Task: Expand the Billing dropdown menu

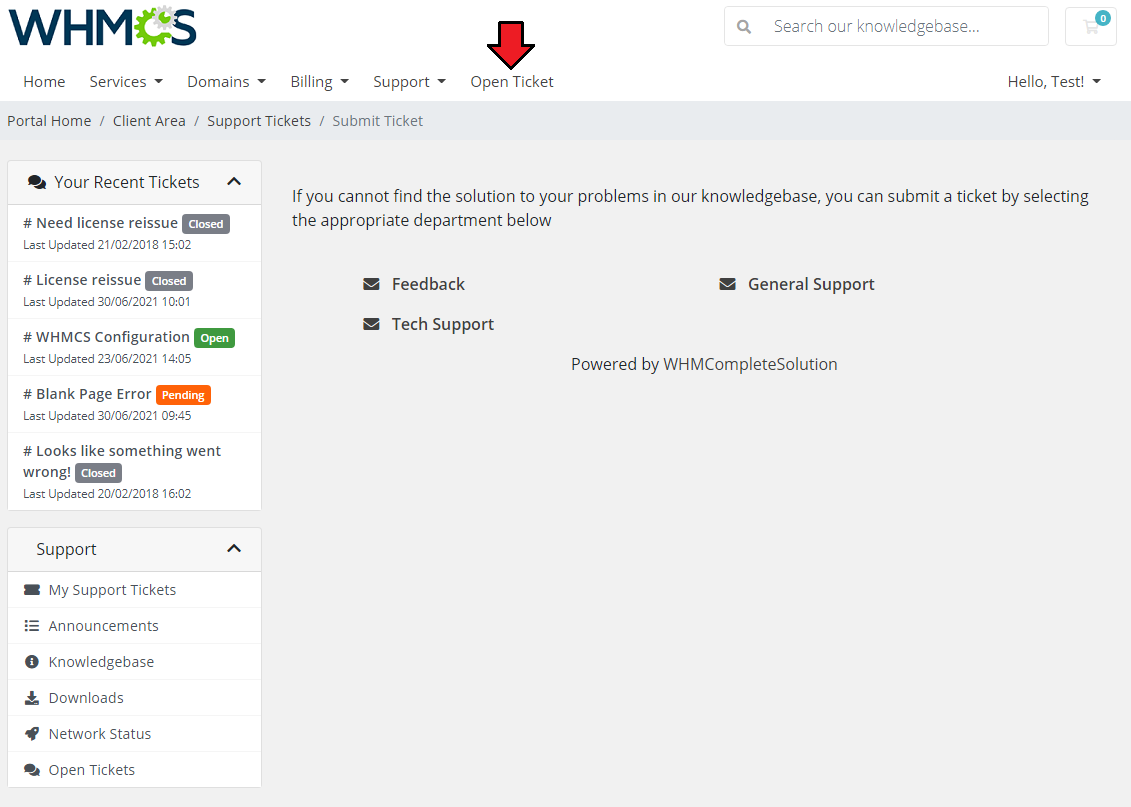Action: (320, 81)
